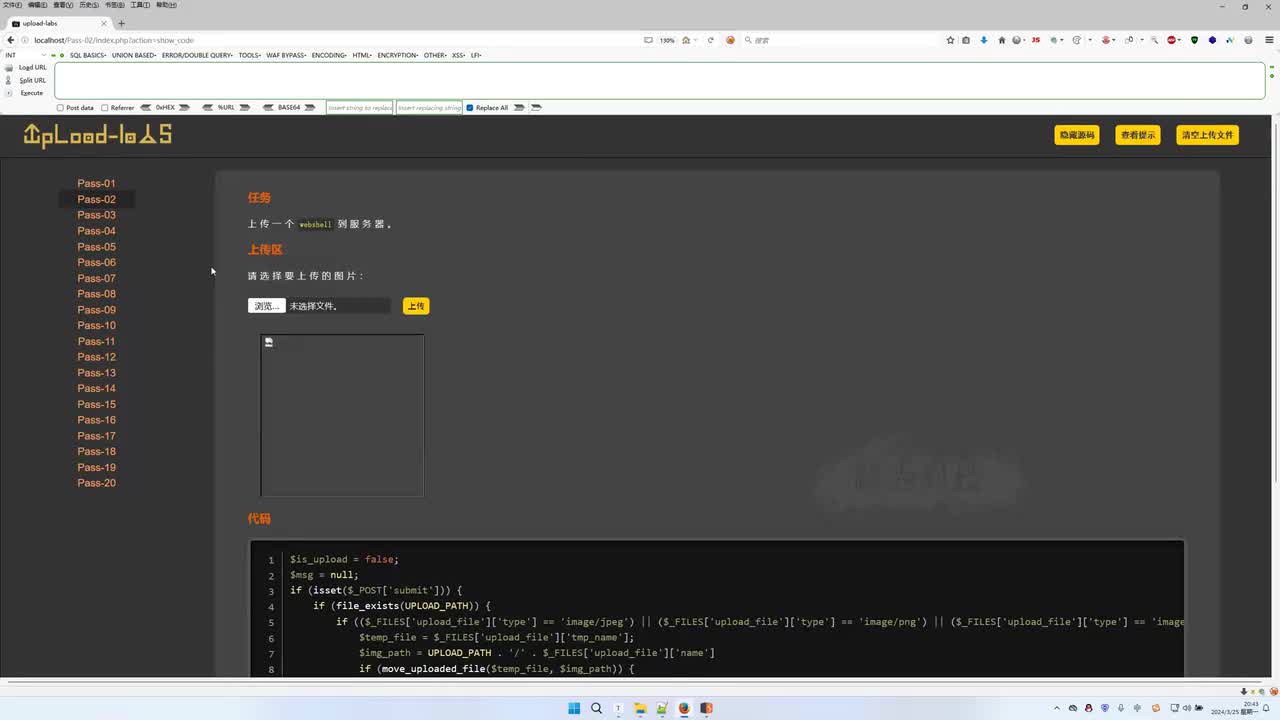Go to the Pass-01 link

[97, 184]
